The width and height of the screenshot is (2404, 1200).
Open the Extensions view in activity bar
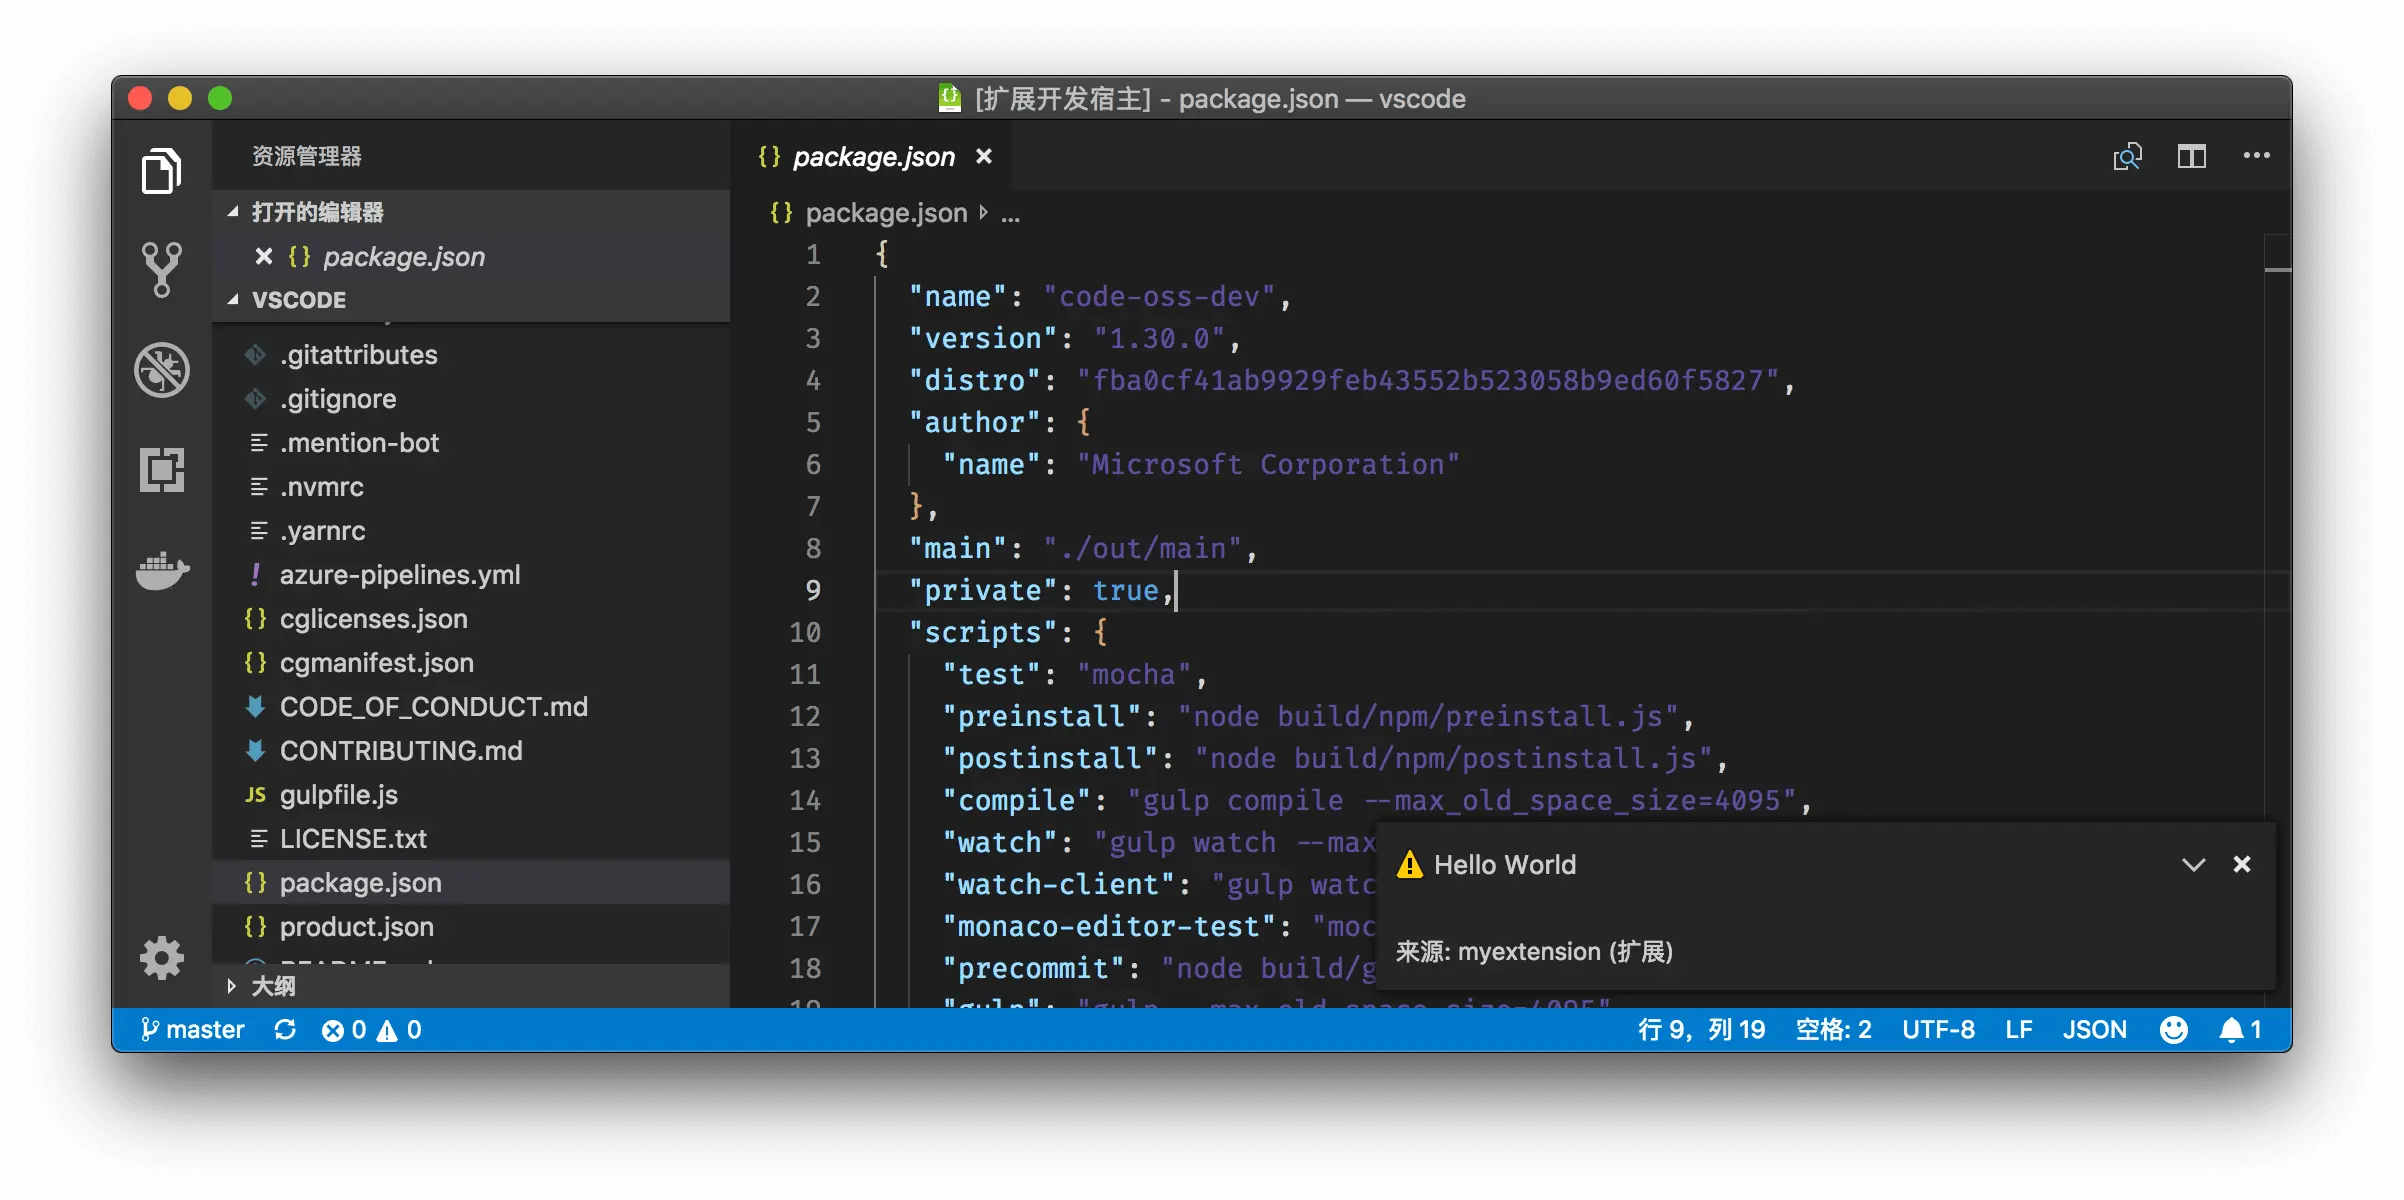[x=161, y=469]
